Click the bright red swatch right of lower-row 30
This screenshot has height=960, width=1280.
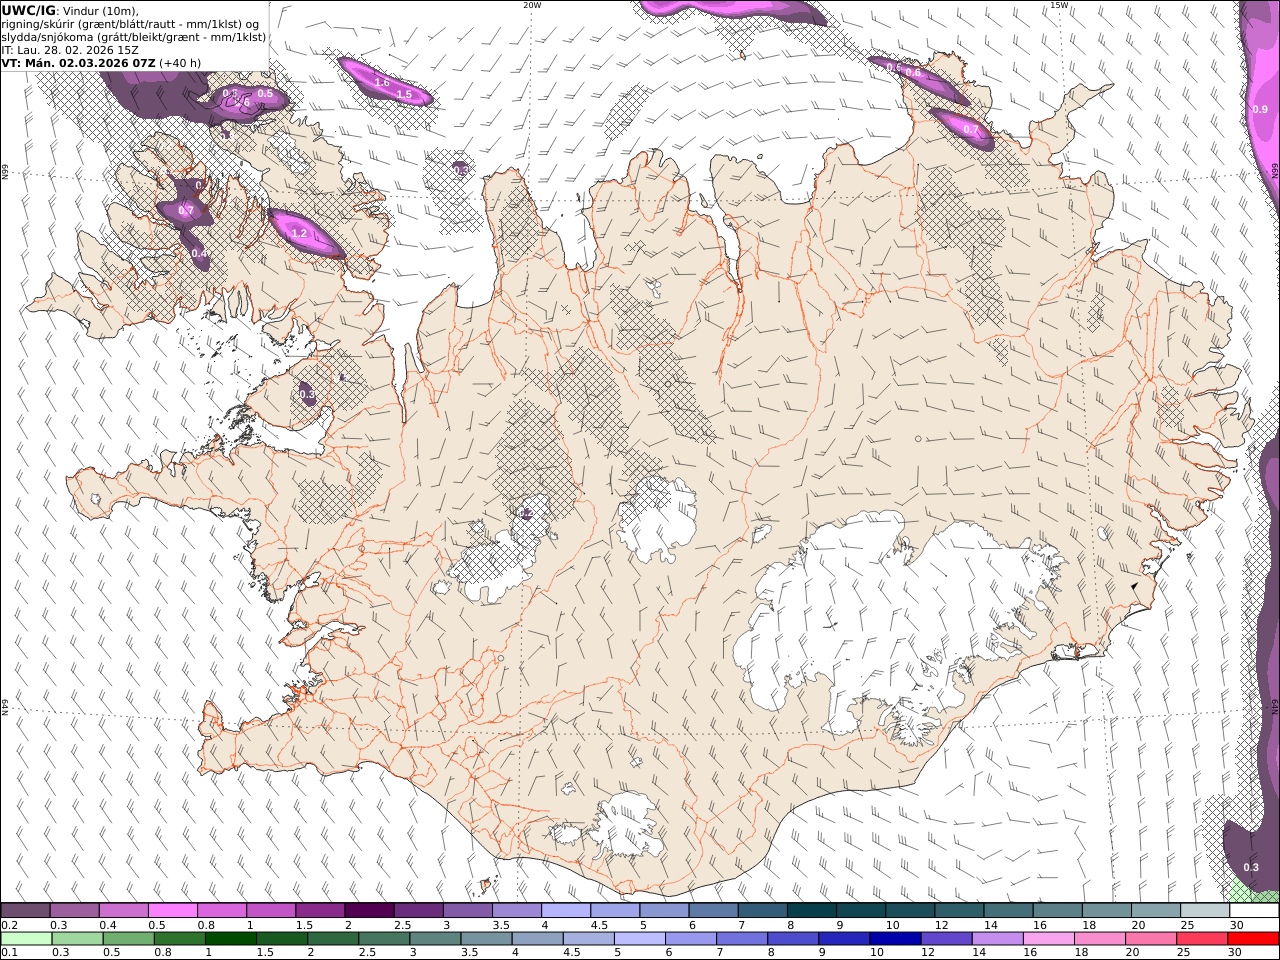coord(1253,938)
